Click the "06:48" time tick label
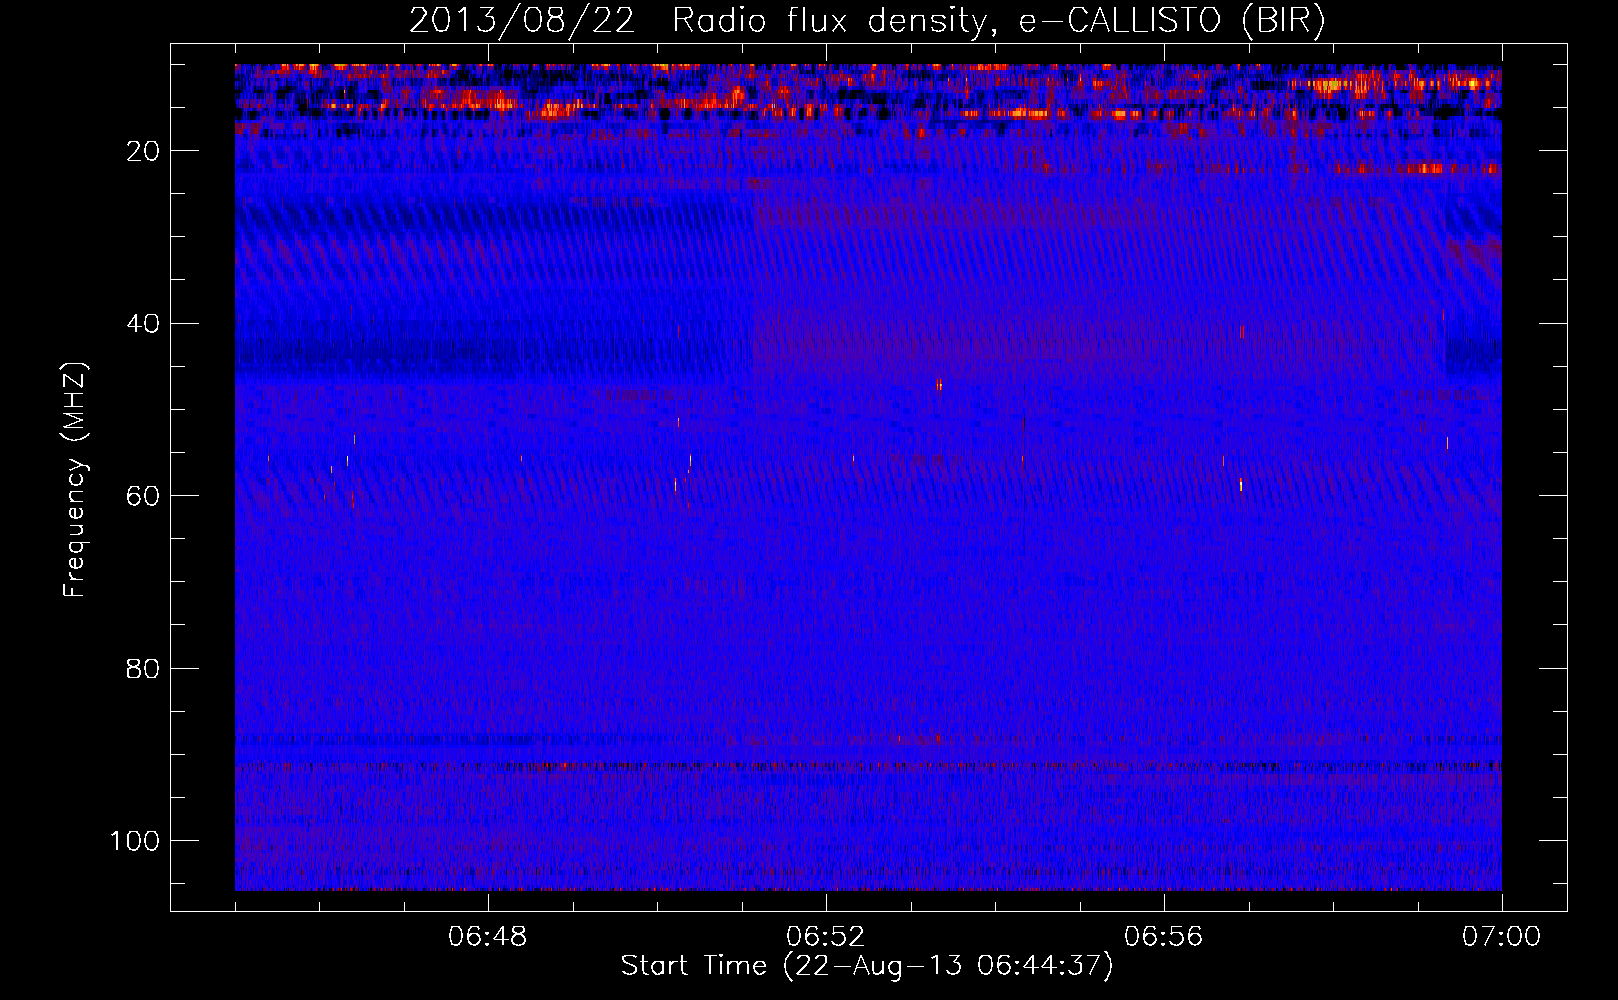Image resolution: width=1618 pixels, height=1000 pixels. click(x=488, y=938)
